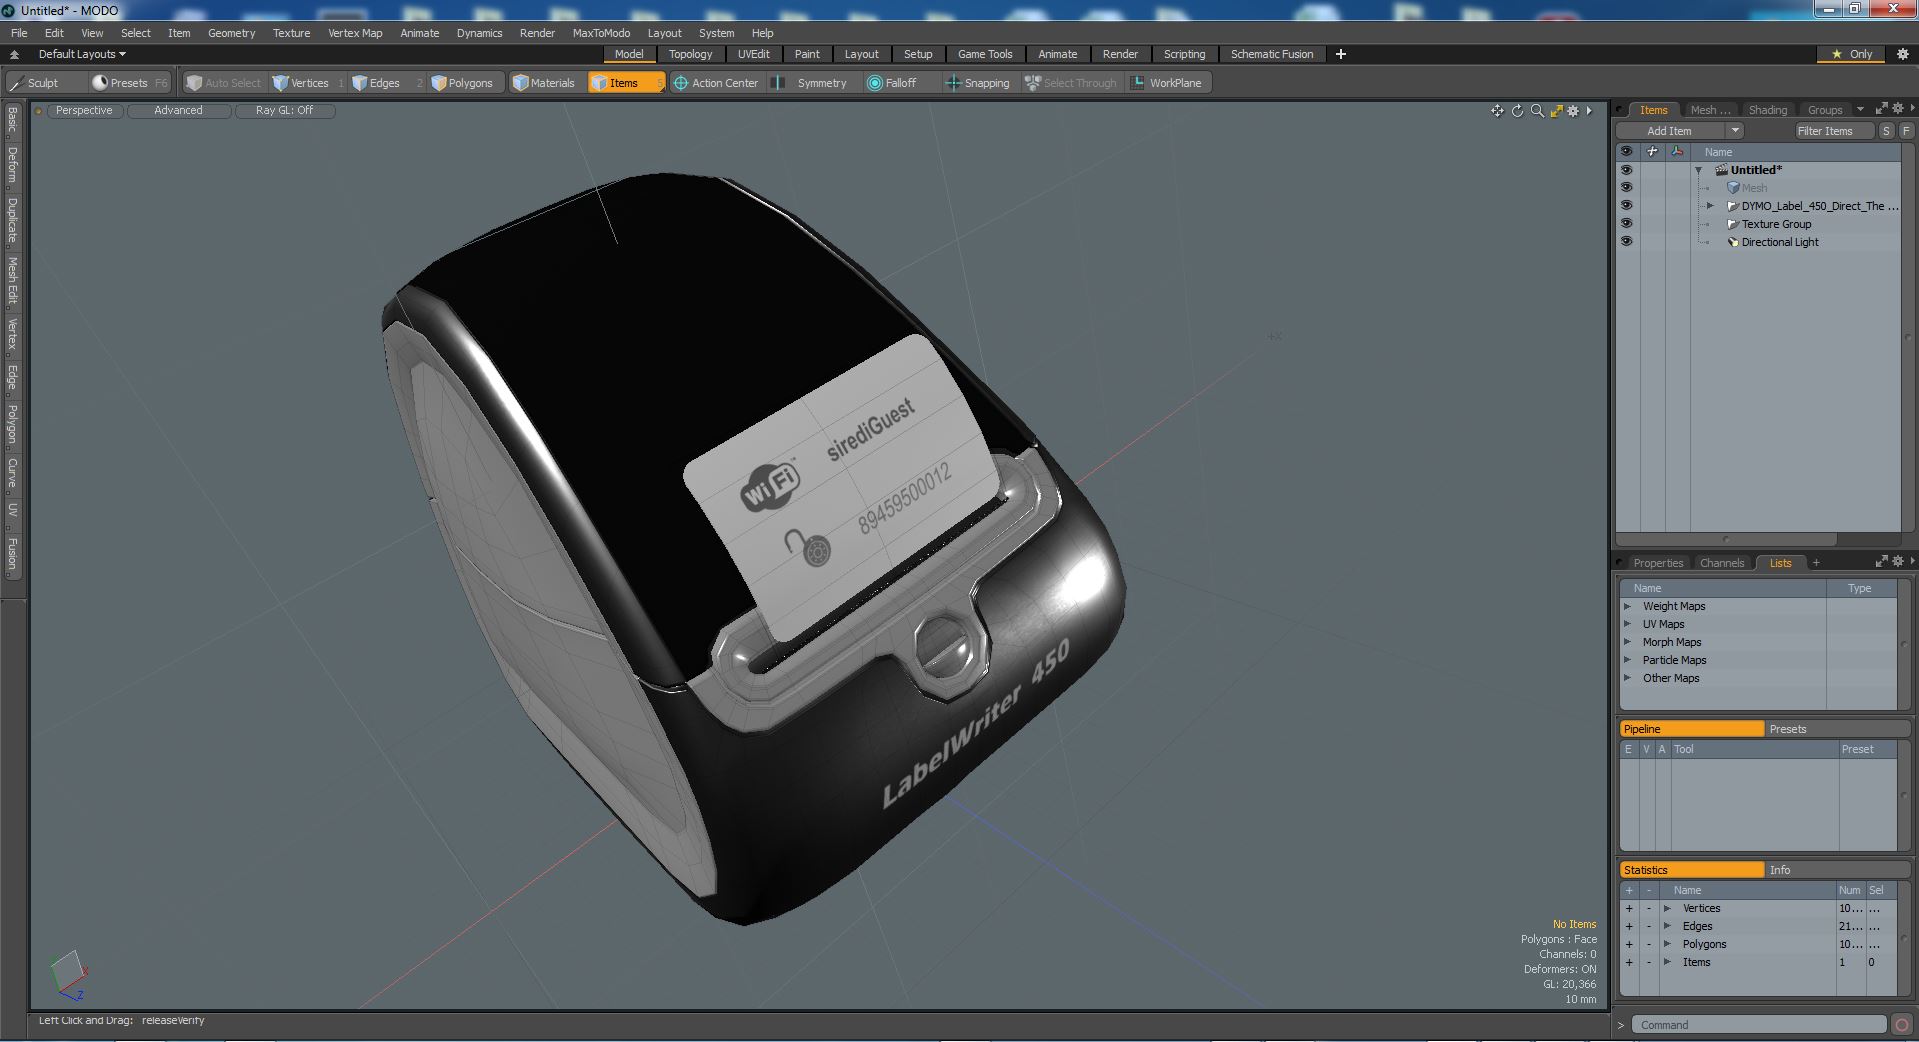Expand the Weight Maps list
The width and height of the screenshot is (1919, 1042).
pos(1627,606)
